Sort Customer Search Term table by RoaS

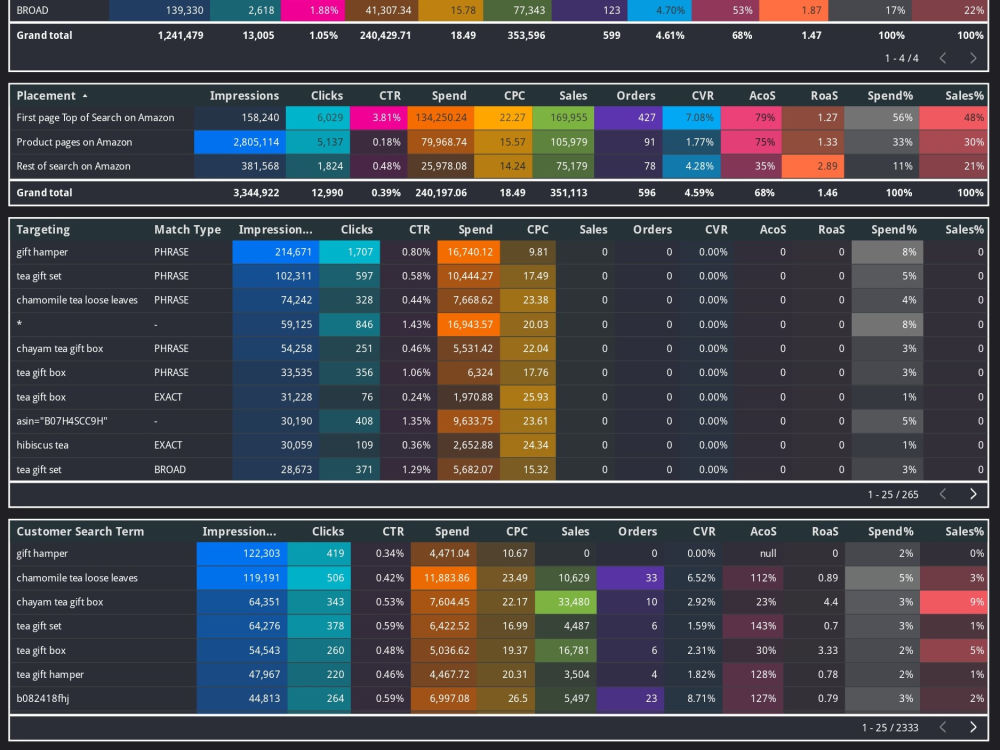(x=825, y=531)
